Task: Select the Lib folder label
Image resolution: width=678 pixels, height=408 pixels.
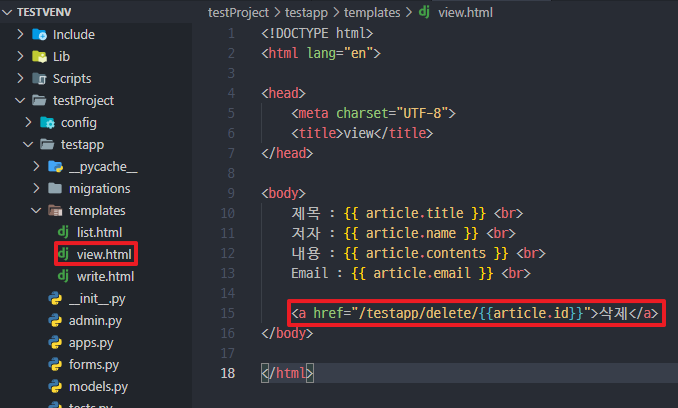Action: [61, 57]
